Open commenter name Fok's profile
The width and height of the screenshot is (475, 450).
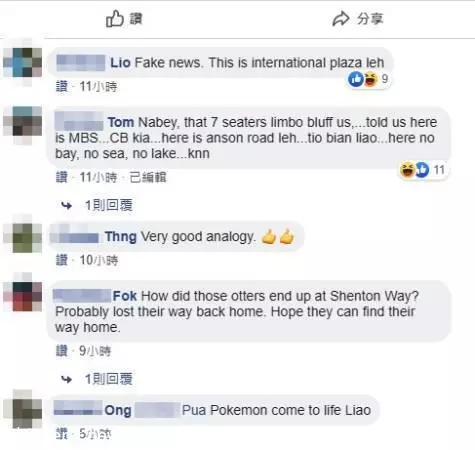(x=125, y=296)
